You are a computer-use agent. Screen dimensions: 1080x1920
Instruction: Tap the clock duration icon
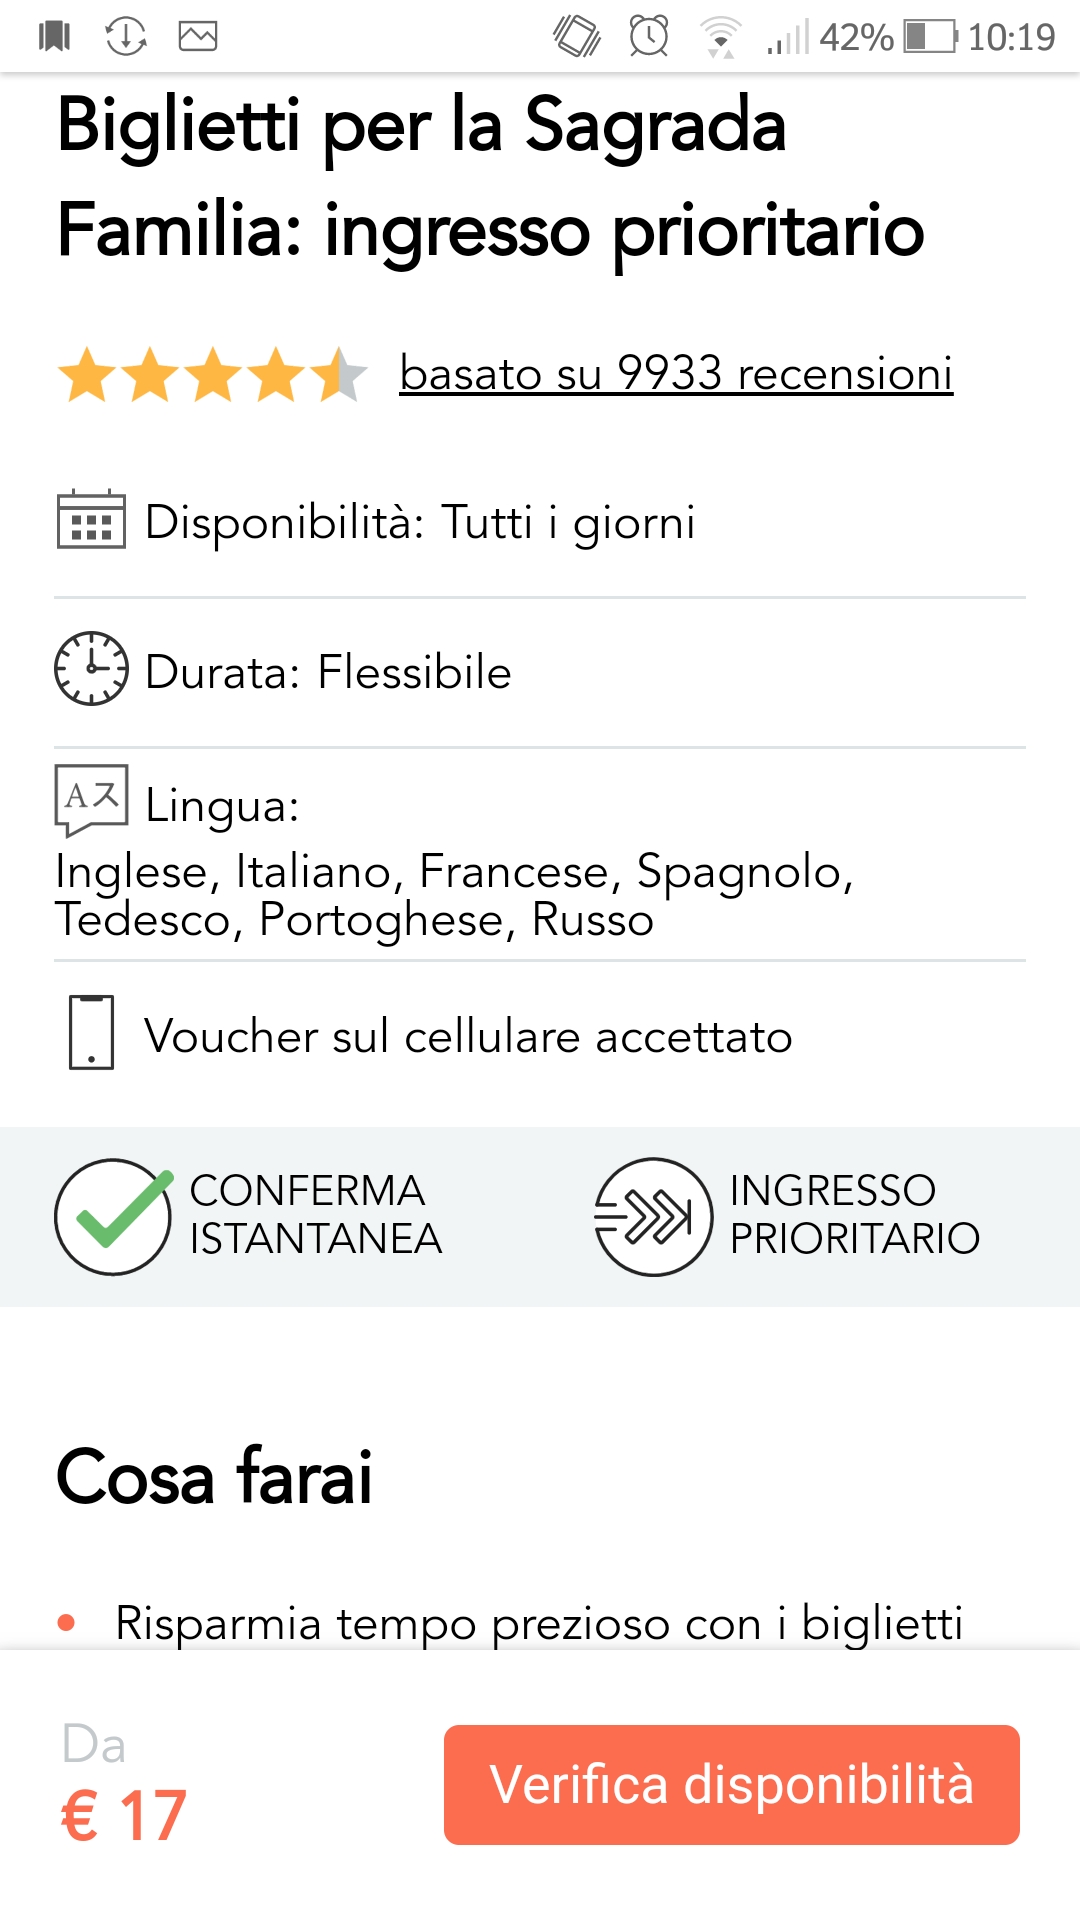pyautogui.click(x=91, y=668)
